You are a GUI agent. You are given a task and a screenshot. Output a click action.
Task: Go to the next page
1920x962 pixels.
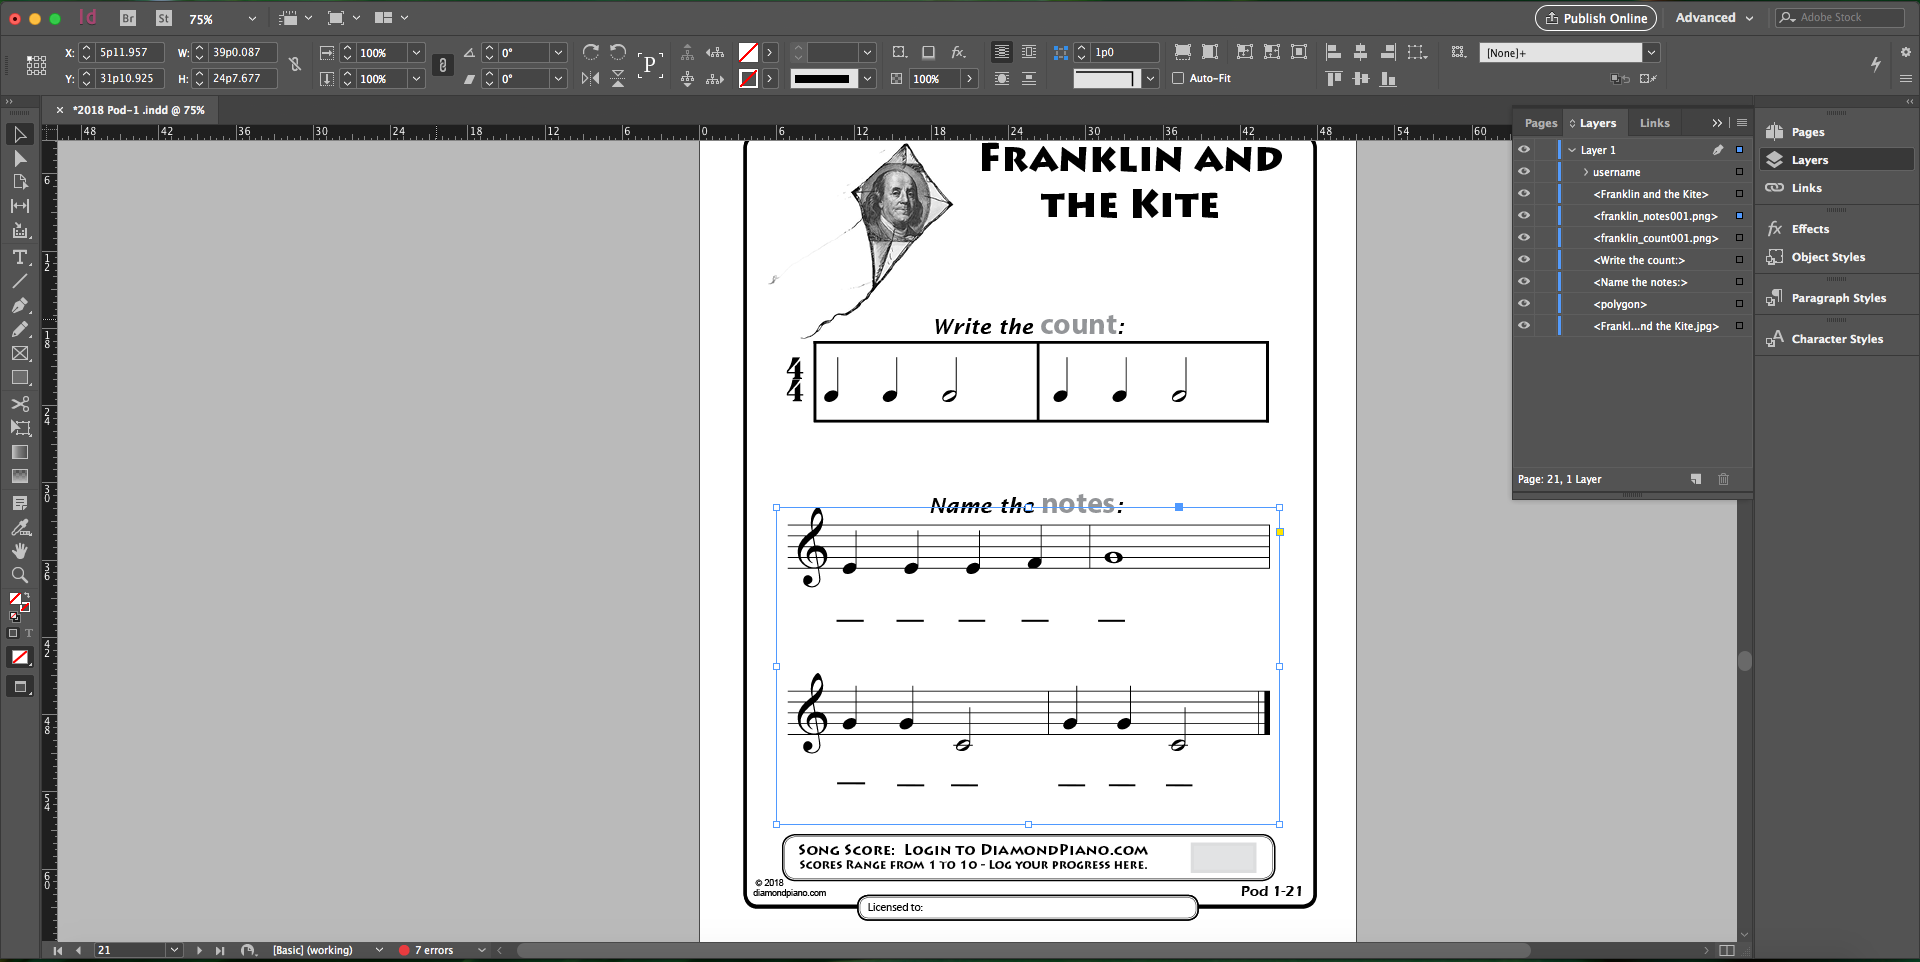(x=199, y=950)
